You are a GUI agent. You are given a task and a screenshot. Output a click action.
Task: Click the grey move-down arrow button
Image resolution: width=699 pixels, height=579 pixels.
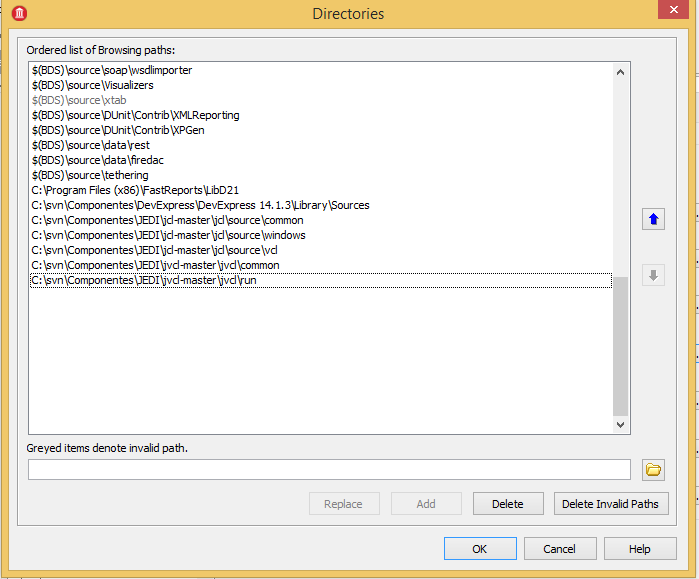[653, 275]
